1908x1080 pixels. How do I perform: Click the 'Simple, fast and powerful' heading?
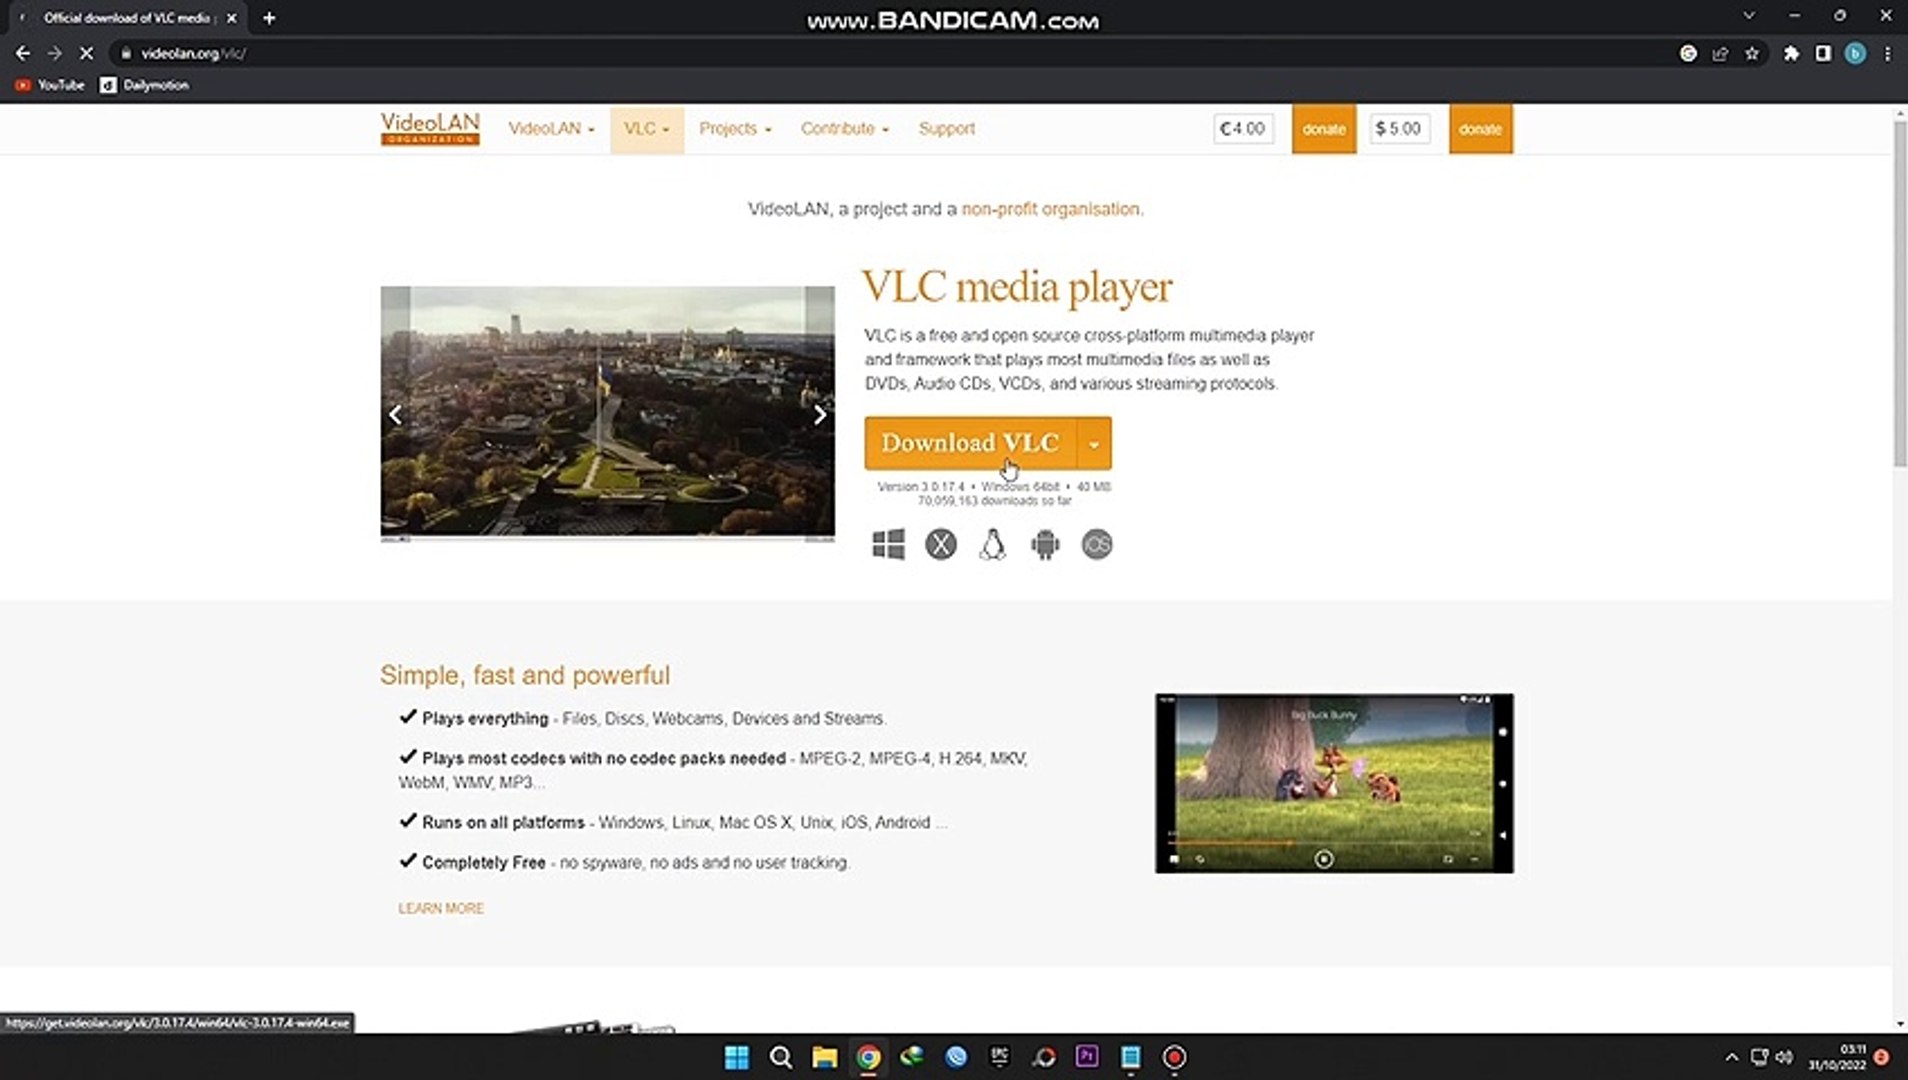point(525,675)
